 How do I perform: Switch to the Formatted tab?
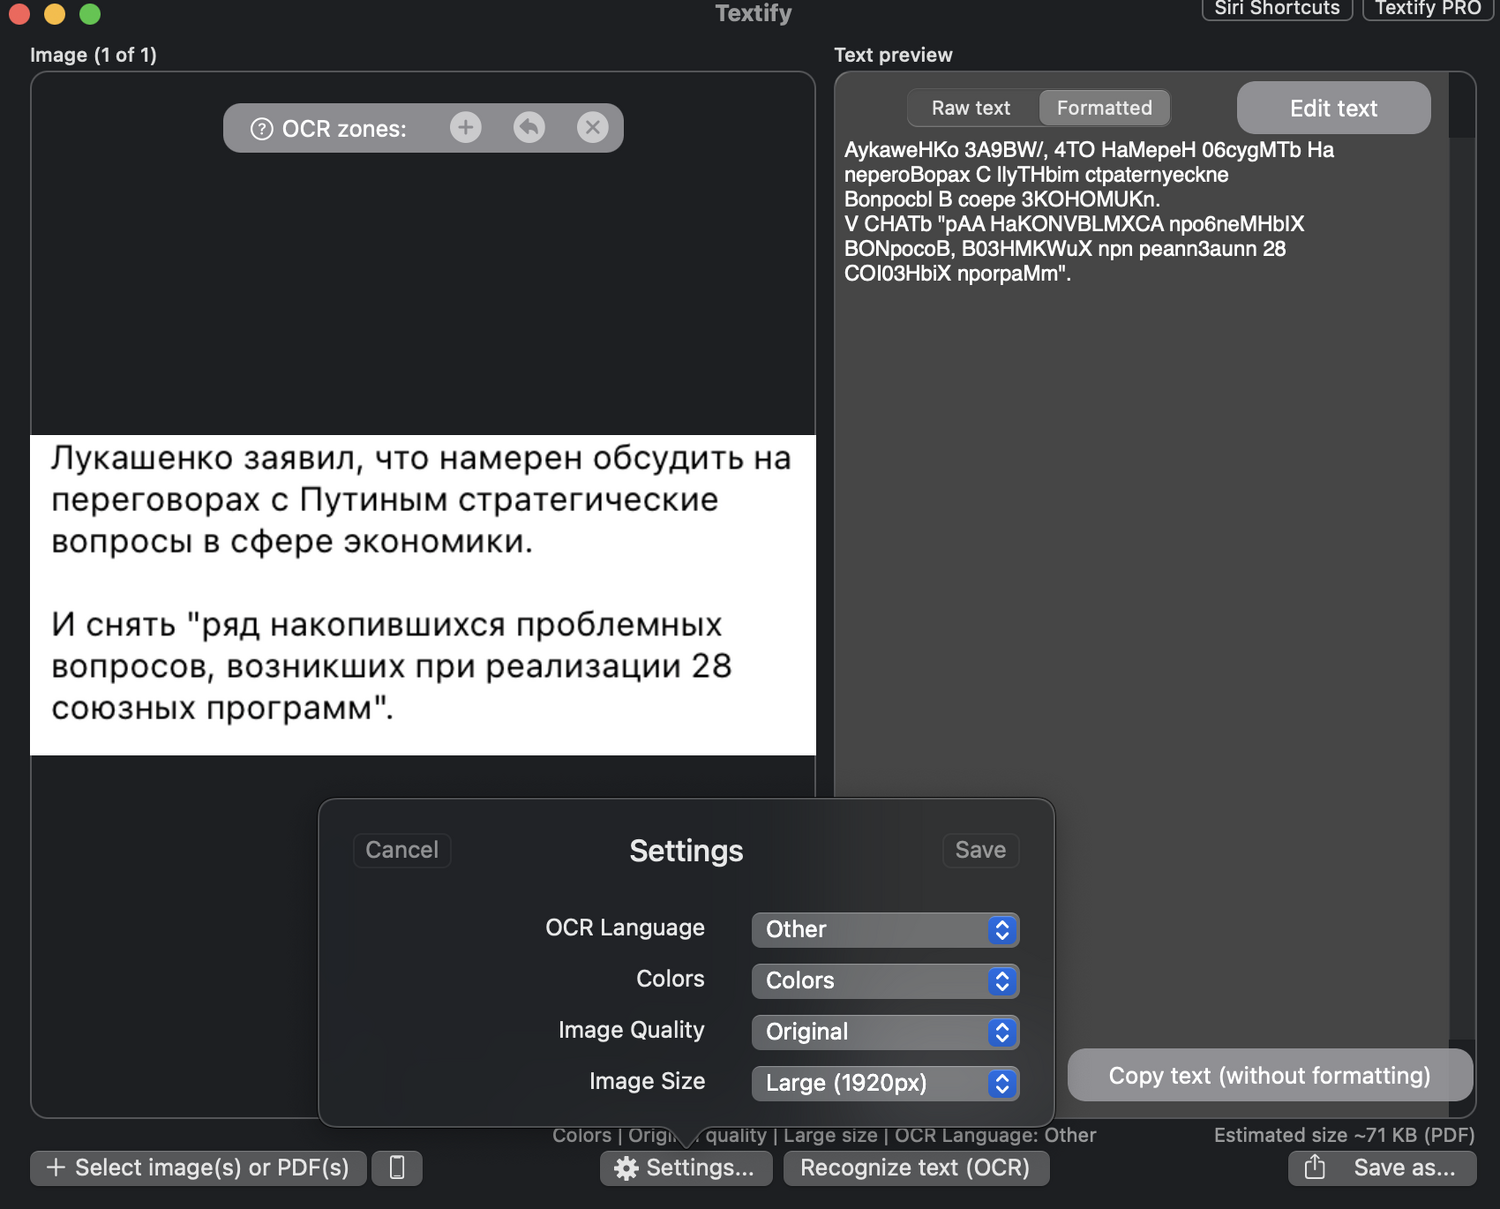point(1104,108)
